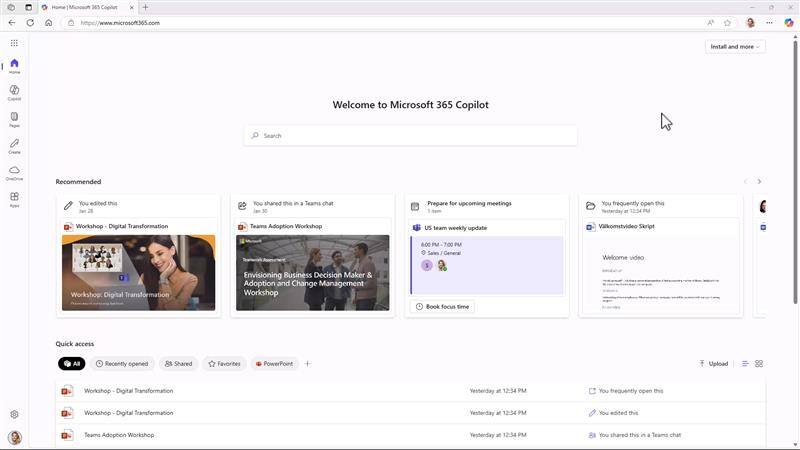Screen dimensions: 800x450
Task: Select the Shared filter
Action: 178,363
